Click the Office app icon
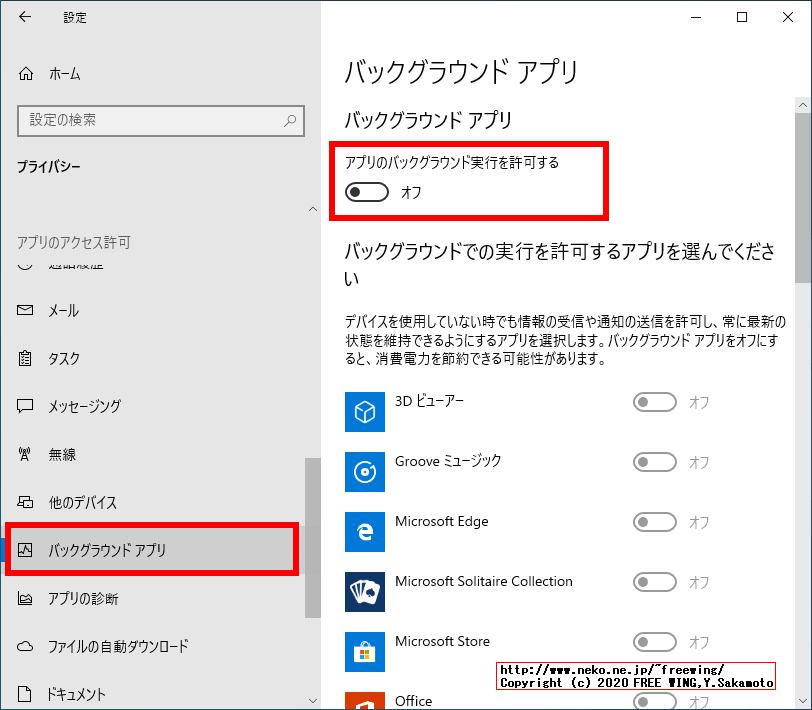Viewport: 812px width, 710px height. pos(365,700)
